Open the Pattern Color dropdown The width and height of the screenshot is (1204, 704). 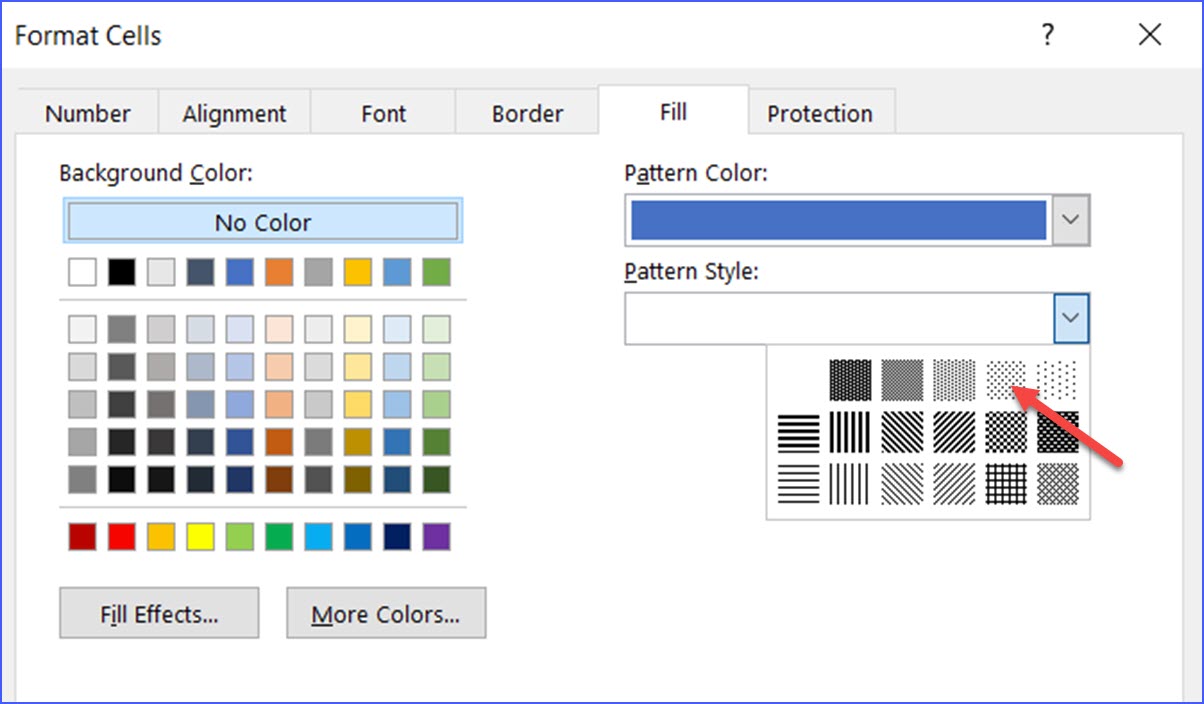coord(1070,219)
